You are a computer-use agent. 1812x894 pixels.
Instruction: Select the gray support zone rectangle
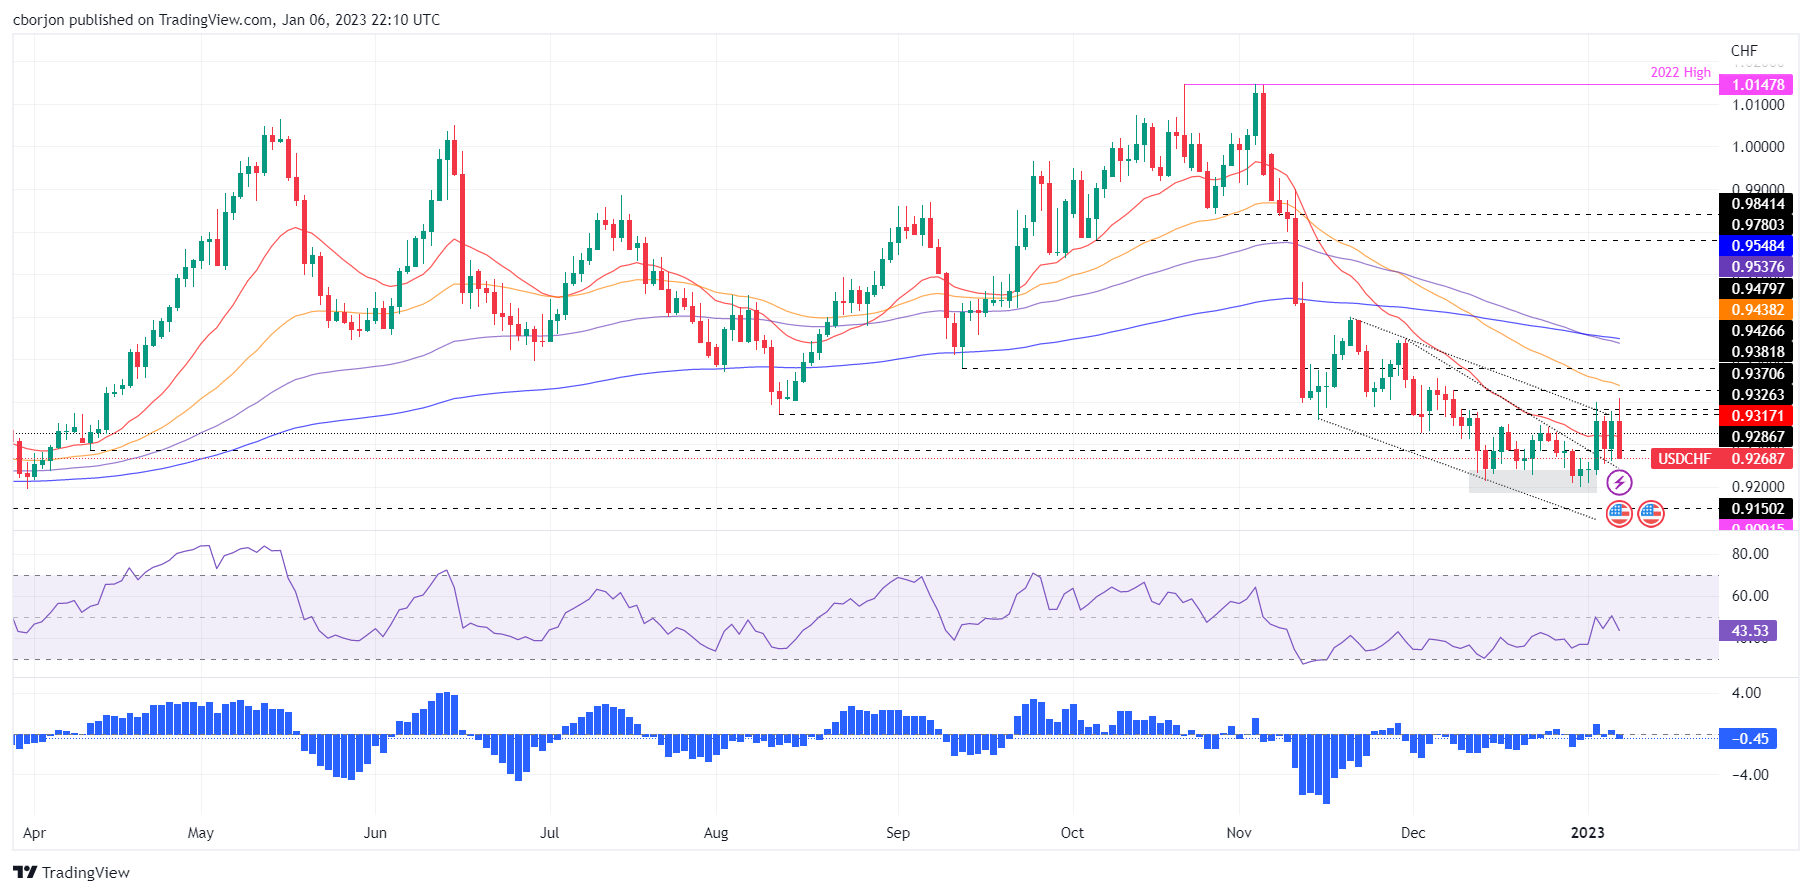click(1531, 481)
